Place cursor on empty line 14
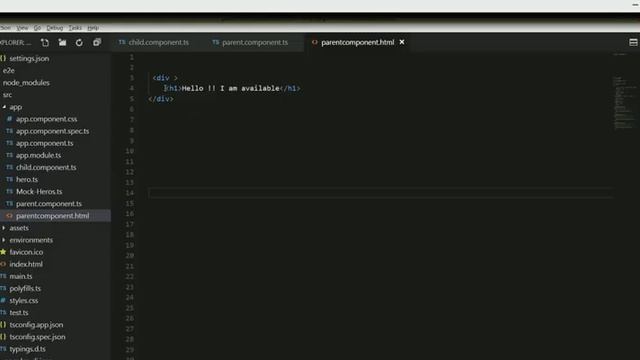The width and height of the screenshot is (640, 360). 380,193
